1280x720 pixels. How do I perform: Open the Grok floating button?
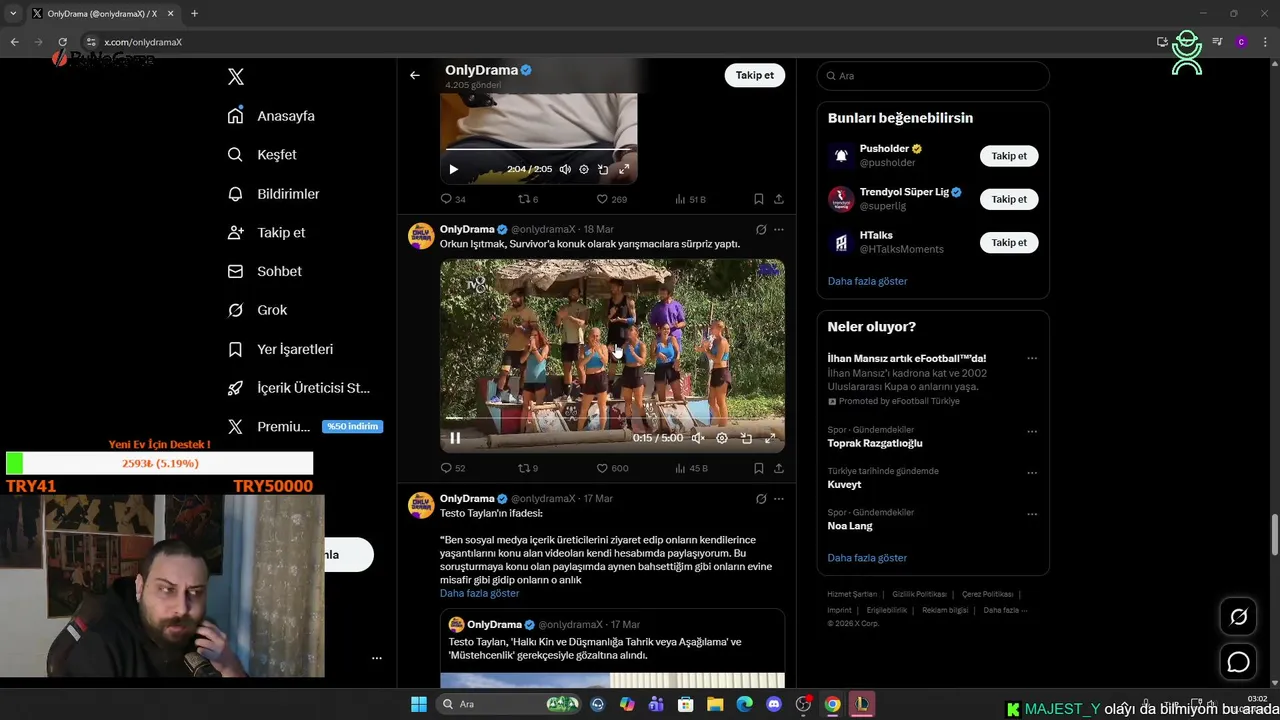1238,617
